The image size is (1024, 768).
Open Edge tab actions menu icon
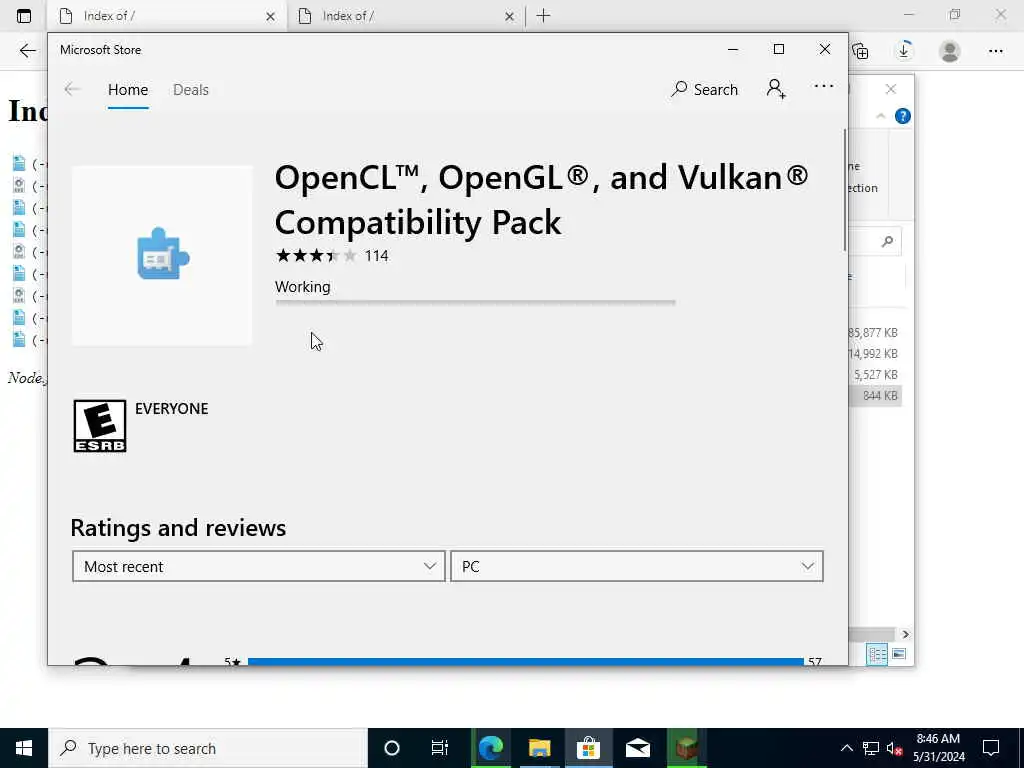tap(24, 16)
